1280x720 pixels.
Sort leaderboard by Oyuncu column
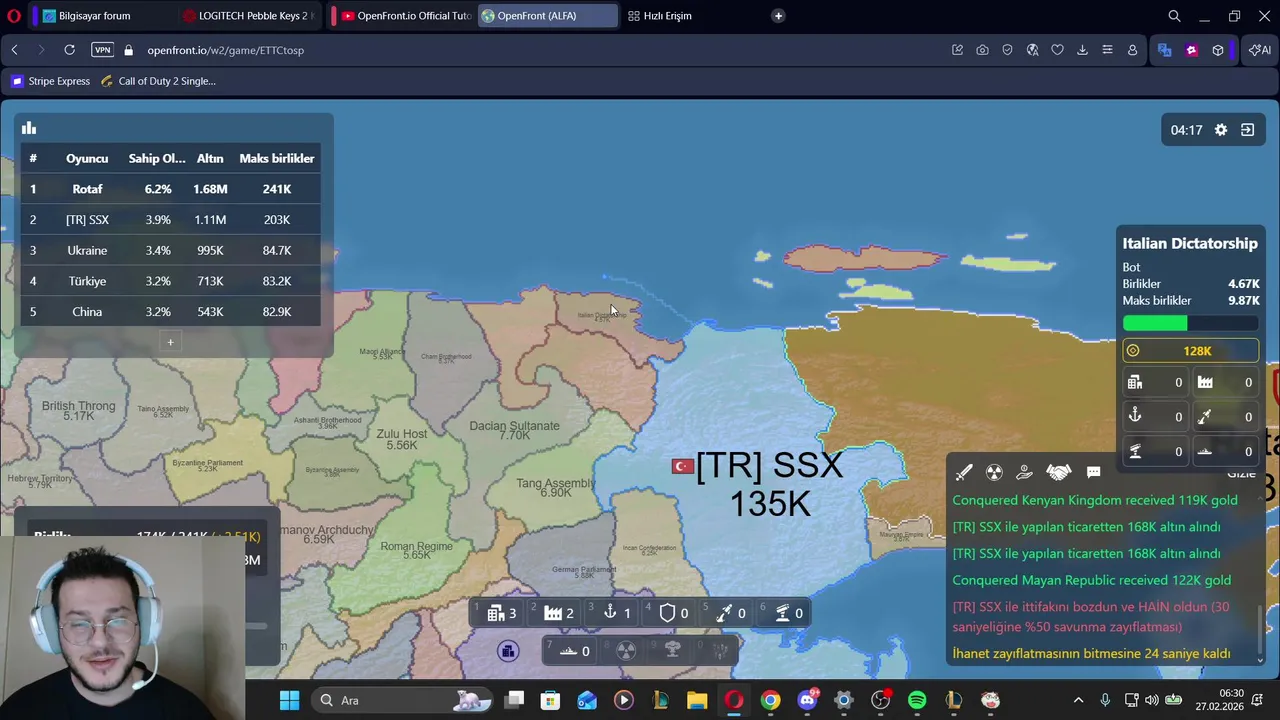87,158
